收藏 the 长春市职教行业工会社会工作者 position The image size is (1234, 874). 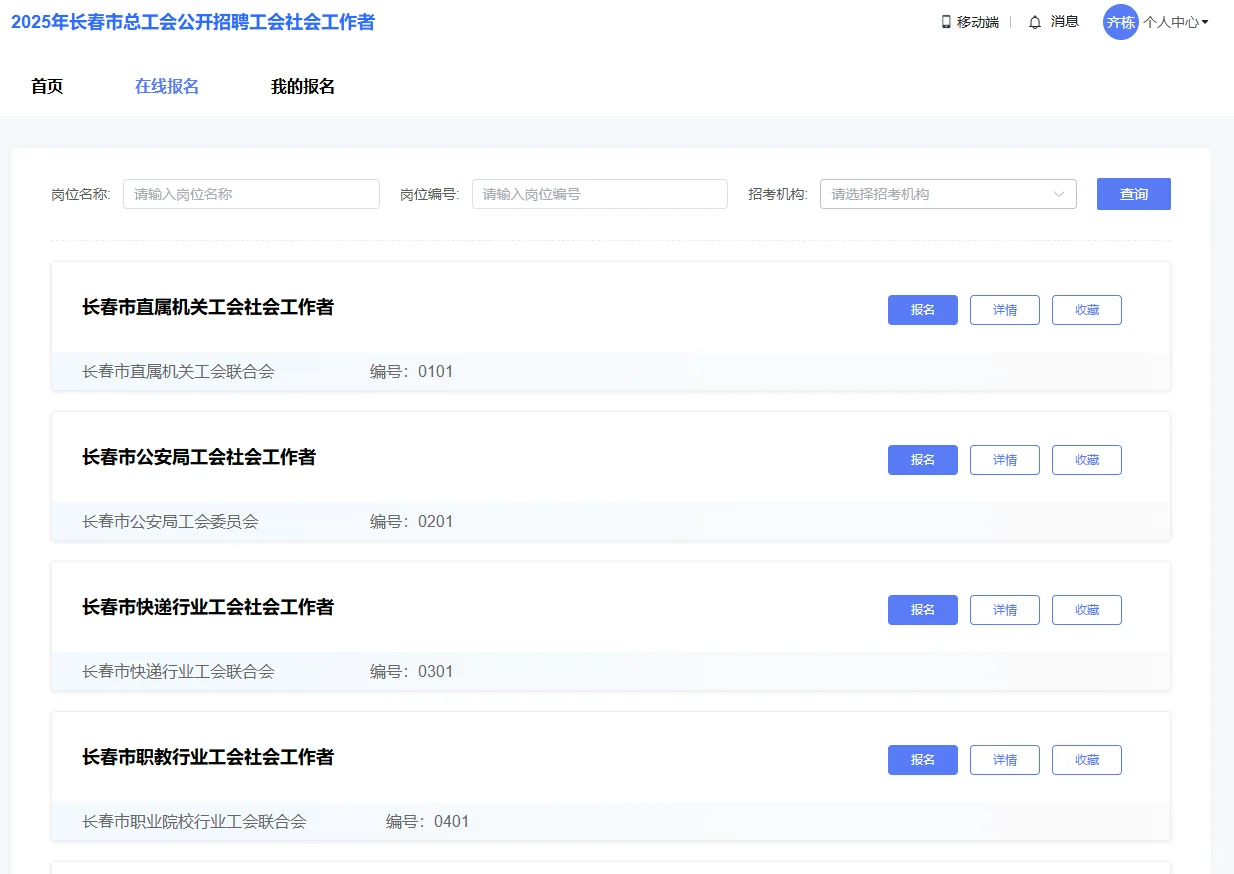(x=1086, y=760)
